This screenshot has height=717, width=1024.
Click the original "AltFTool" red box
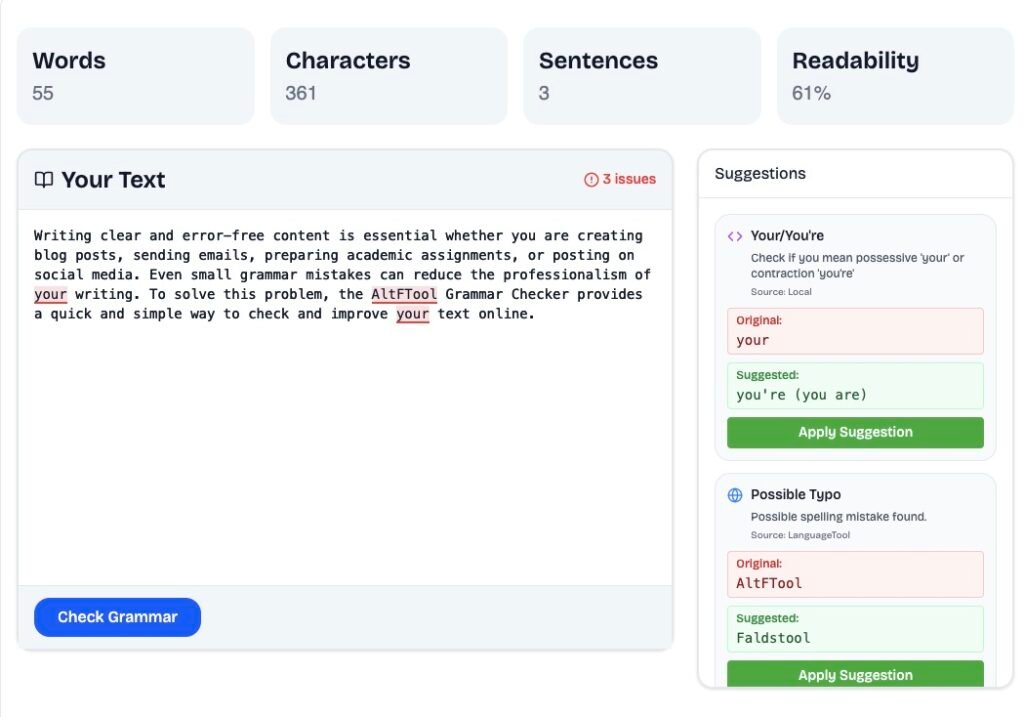(x=855, y=575)
